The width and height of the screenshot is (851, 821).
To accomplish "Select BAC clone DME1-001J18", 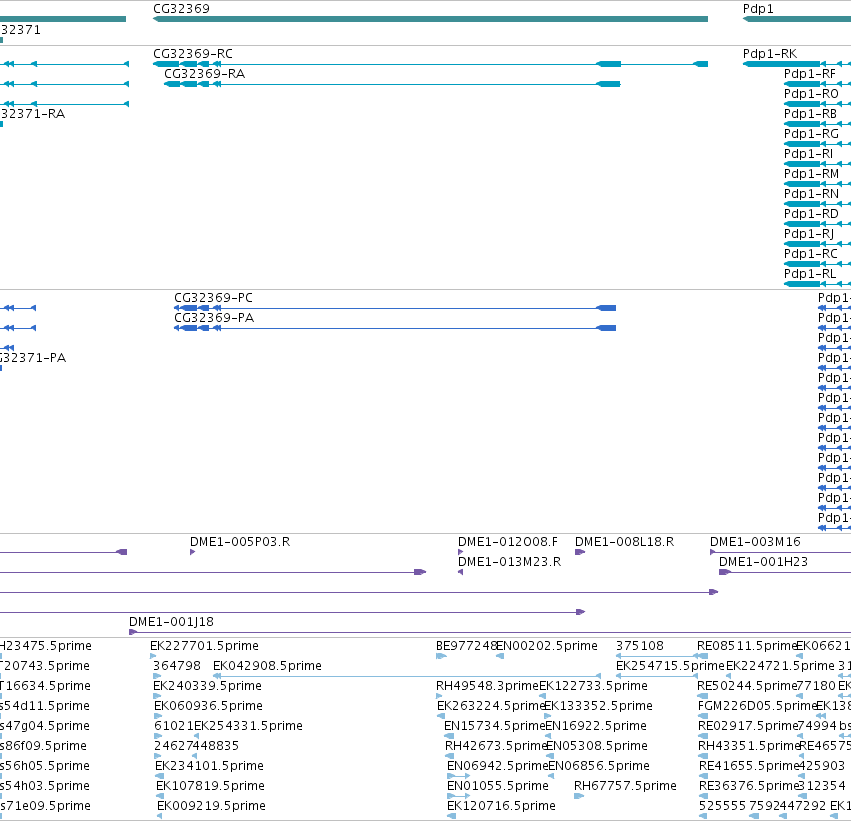I will [171, 622].
